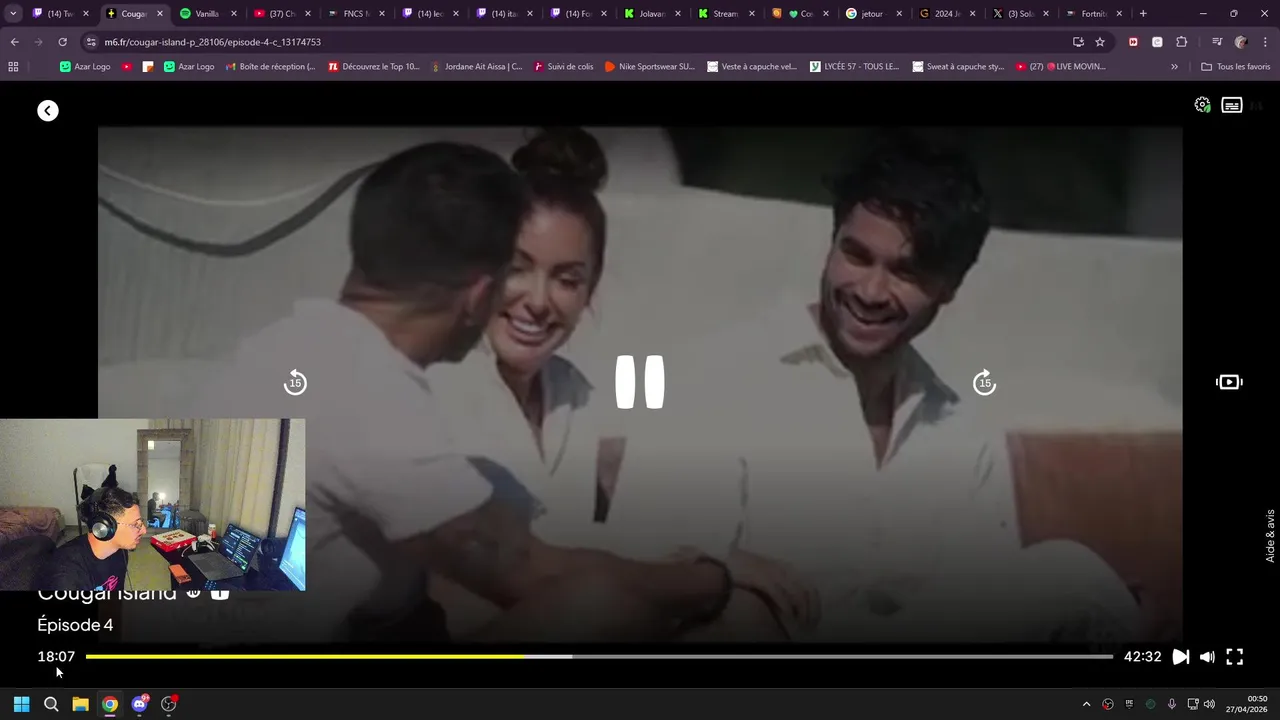Open the episodes list icon on the right
The image size is (1280, 720).
[1229, 382]
